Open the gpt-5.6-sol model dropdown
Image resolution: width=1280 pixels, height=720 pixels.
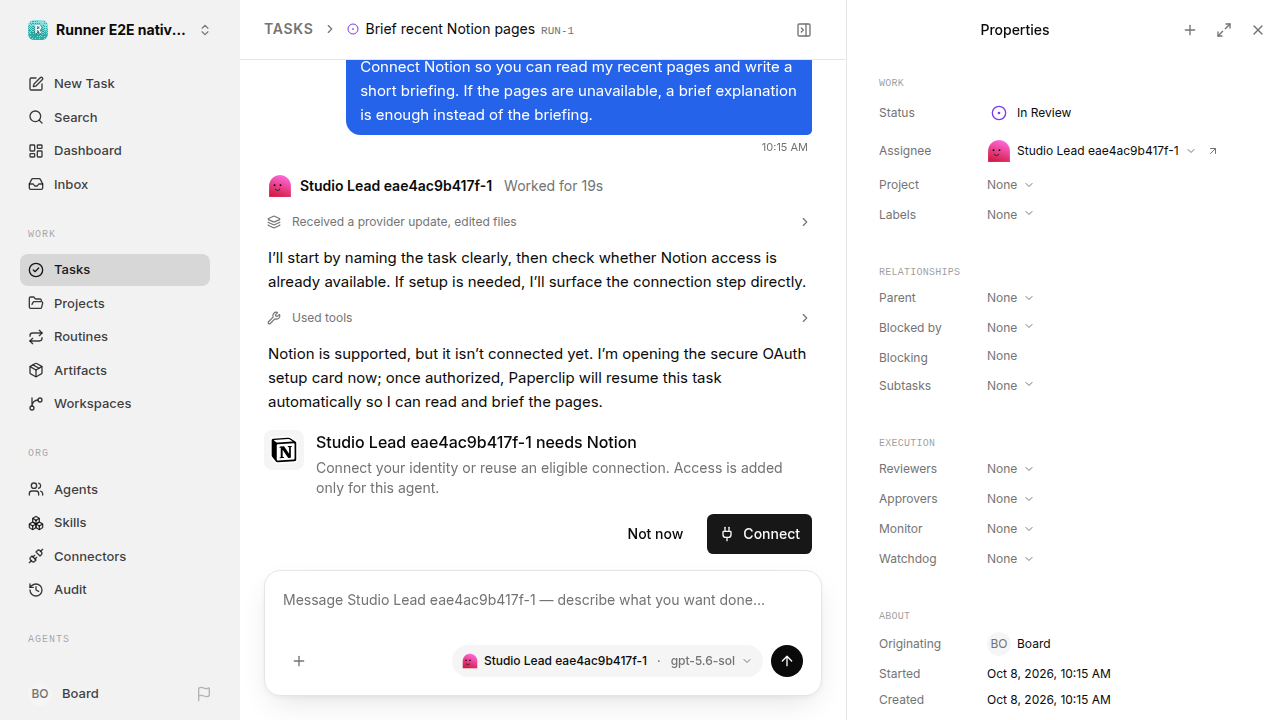(x=711, y=661)
